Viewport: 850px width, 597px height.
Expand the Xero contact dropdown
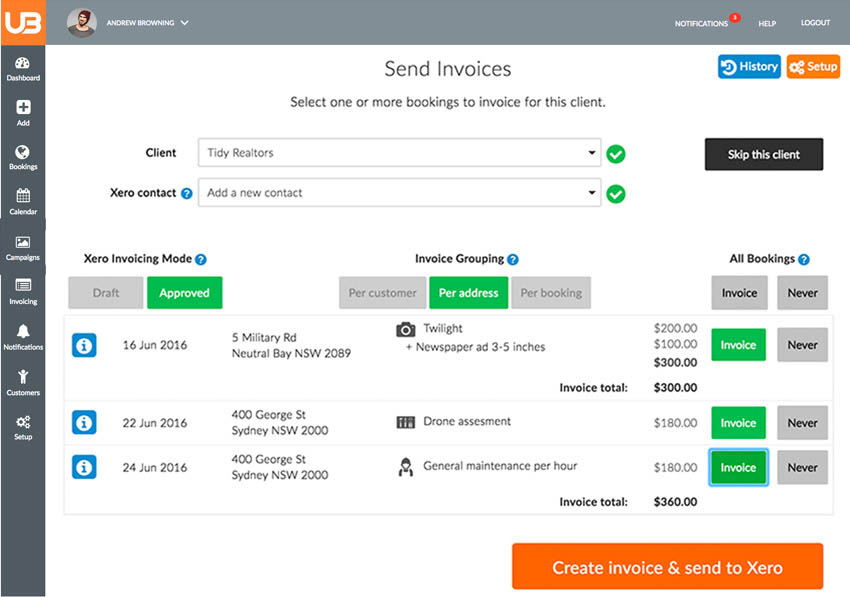(x=399, y=193)
